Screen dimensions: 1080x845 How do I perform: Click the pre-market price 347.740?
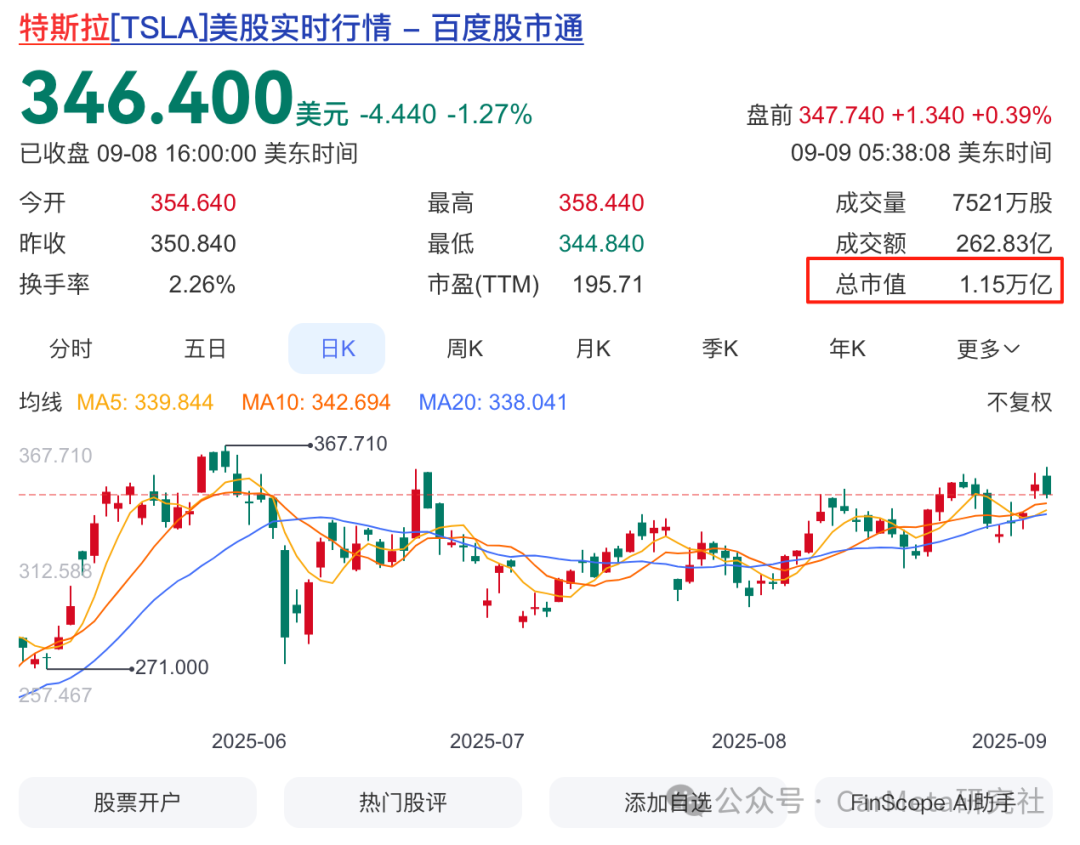pos(841,115)
